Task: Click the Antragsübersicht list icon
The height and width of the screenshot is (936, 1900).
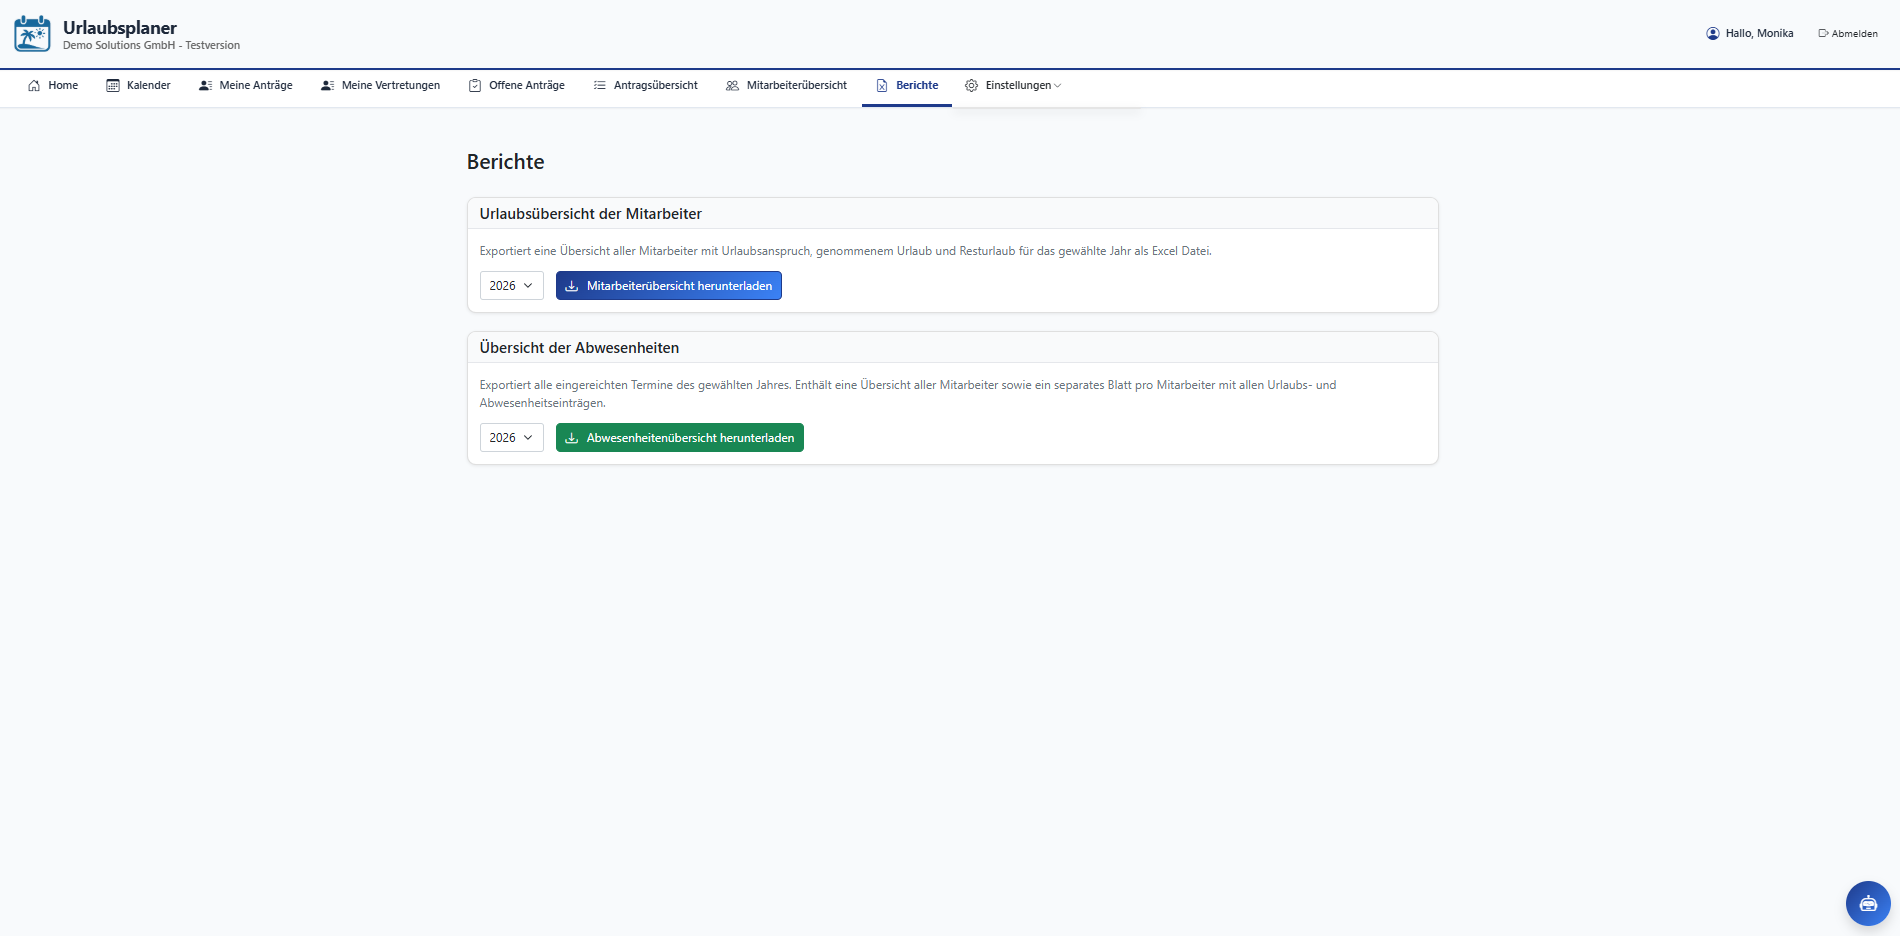Action: (600, 85)
